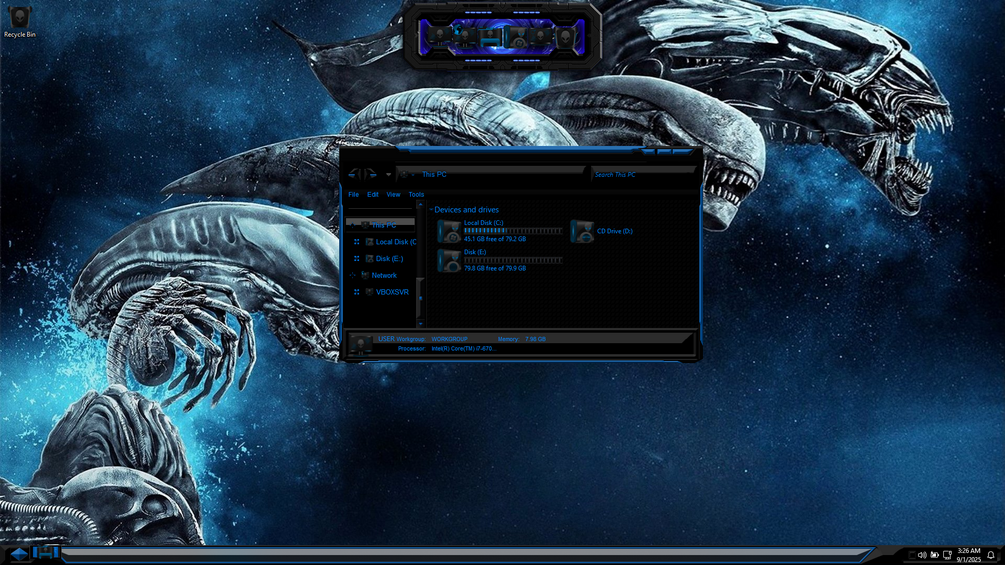Click the navigation pane scrollbar down arrow
The height and width of the screenshot is (565, 1005).
420,323
